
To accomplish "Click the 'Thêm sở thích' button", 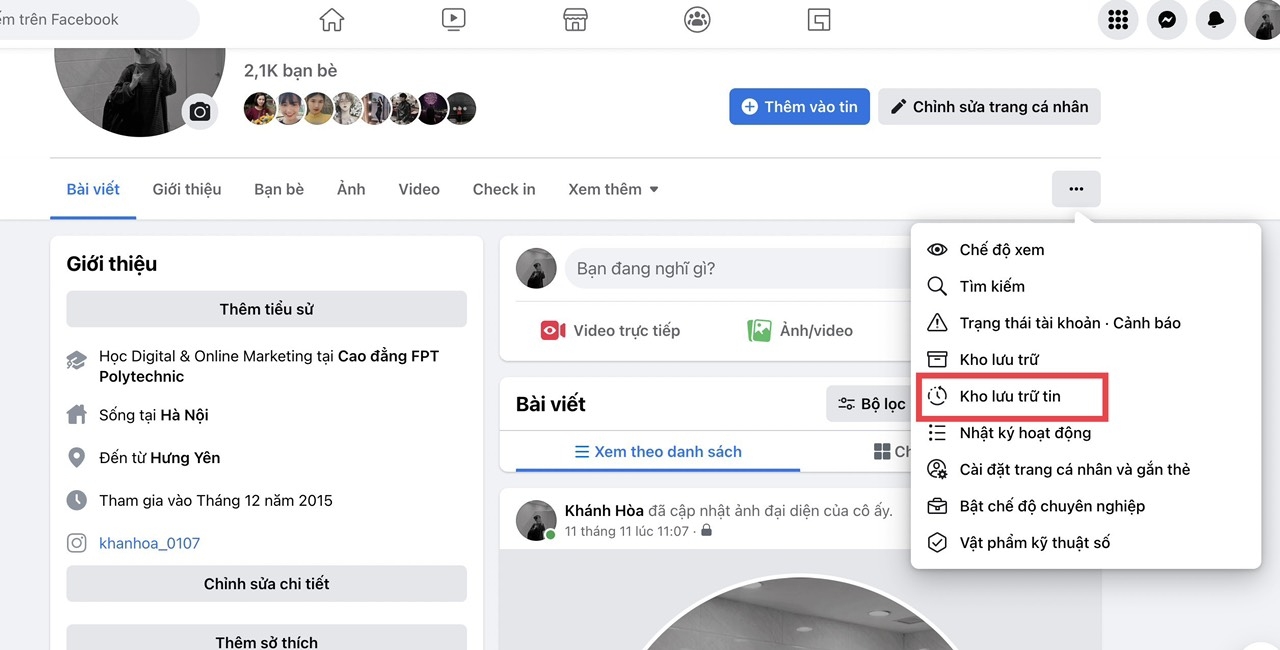I will click(x=266, y=638).
